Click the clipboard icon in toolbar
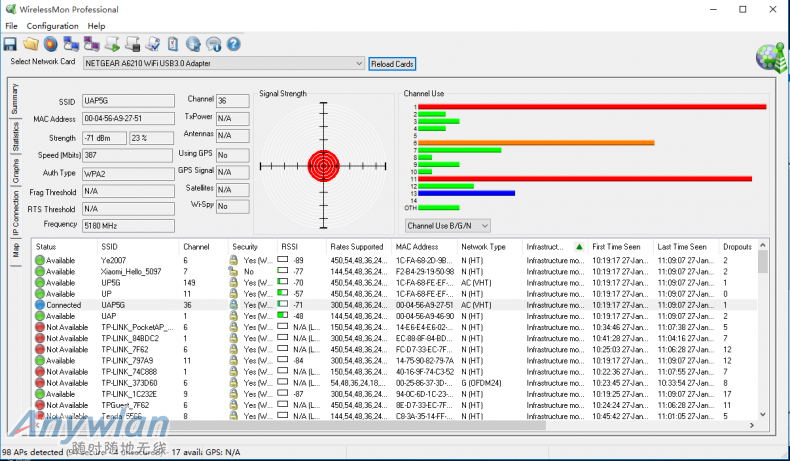The width and height of the screenshot is (790, 461). coord(173,44)
